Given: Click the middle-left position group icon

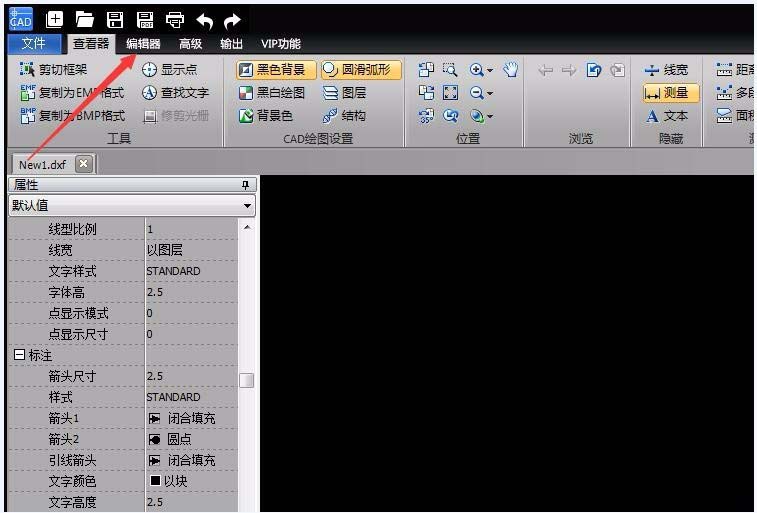Looking at the screenshot, I should point(426,93).
